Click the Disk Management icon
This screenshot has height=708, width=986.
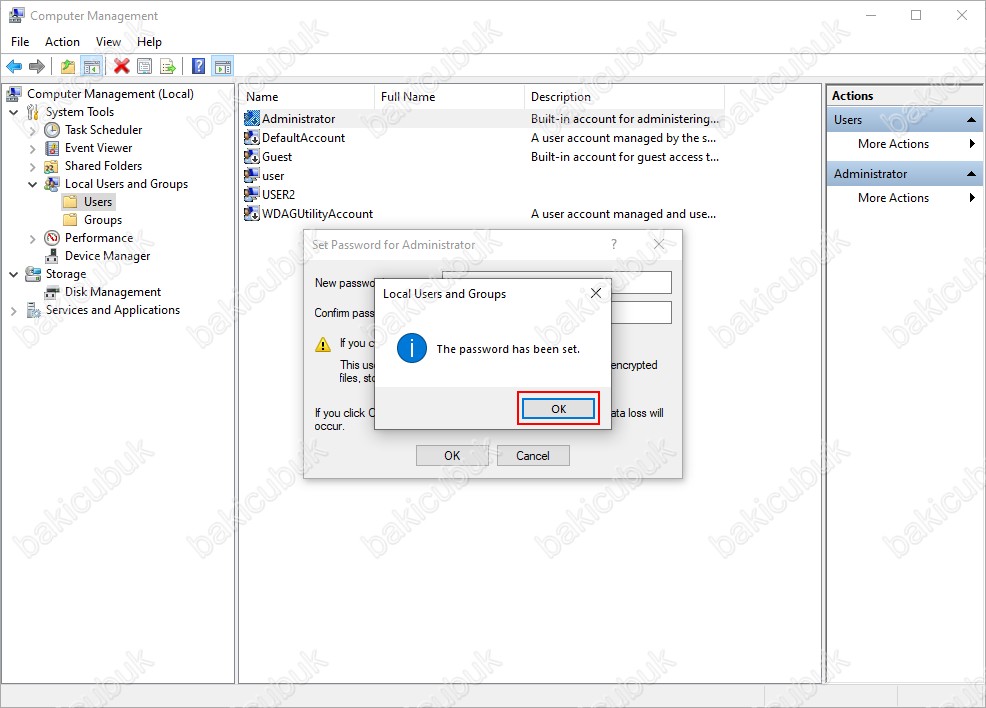[52, 292]
